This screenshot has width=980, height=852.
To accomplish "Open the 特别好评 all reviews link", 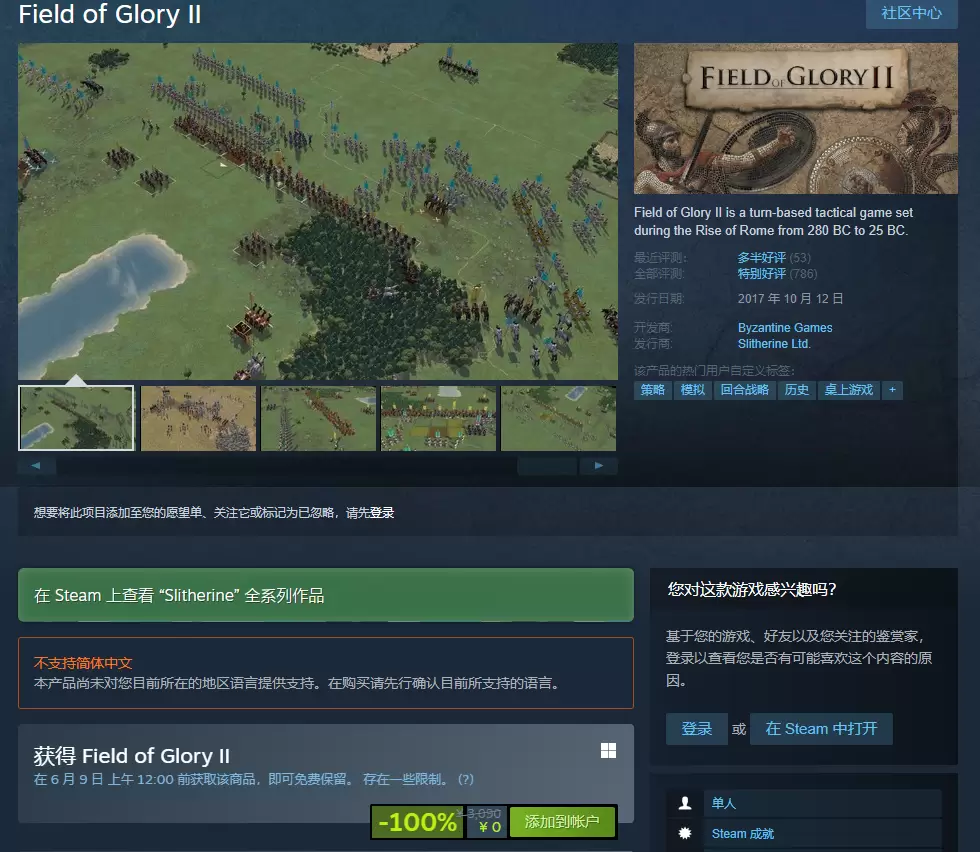I will click(x=761, y=274).
